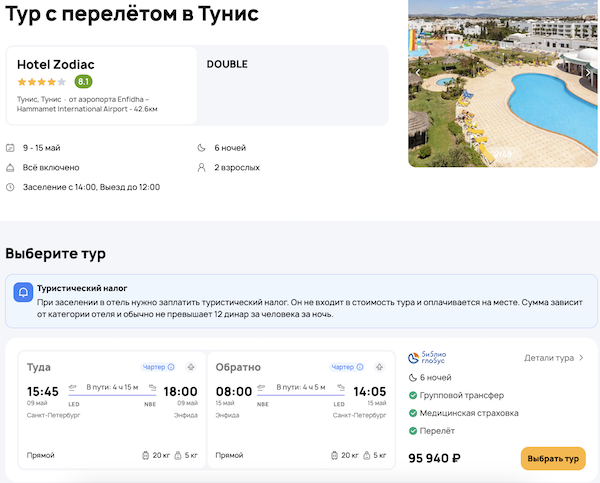The width and height of the screenshot is (600, 483).
Task: Click the Чартер info icon on Туда flight
Action: click(171, 367)
